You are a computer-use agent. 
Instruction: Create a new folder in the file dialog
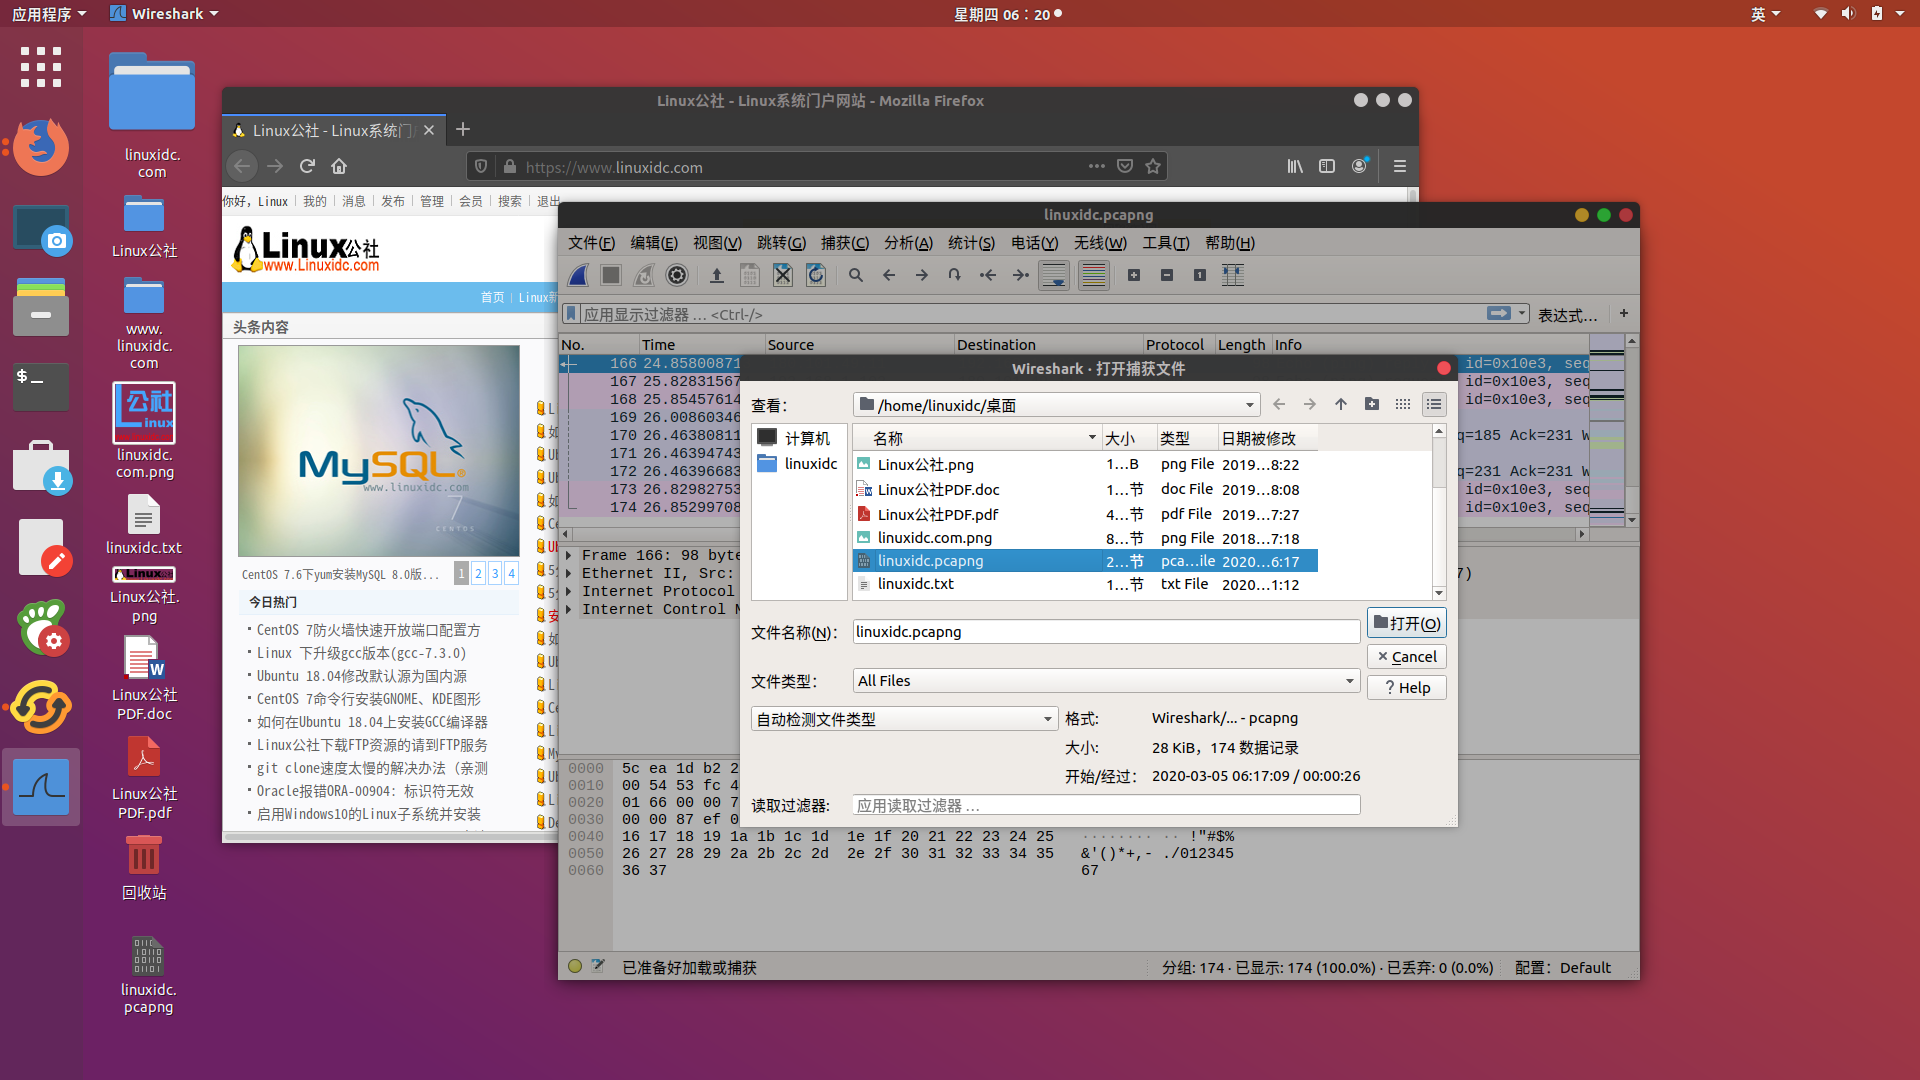tap(1372, 404)
